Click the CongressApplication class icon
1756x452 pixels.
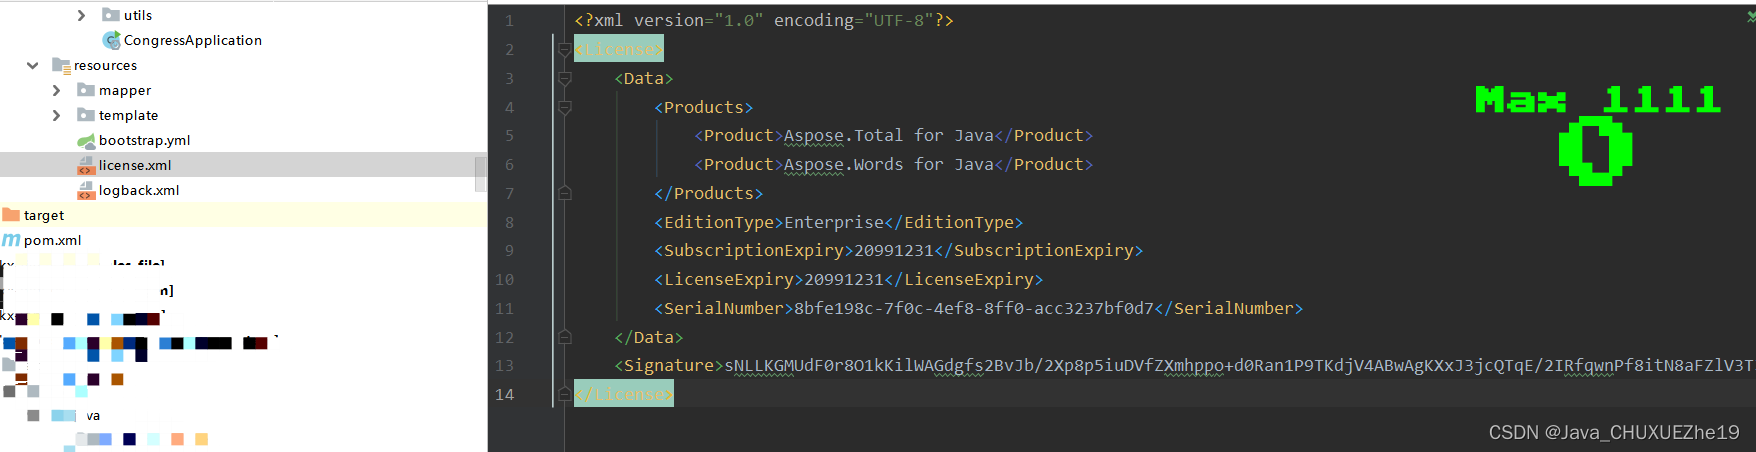(x=112, y=40)
